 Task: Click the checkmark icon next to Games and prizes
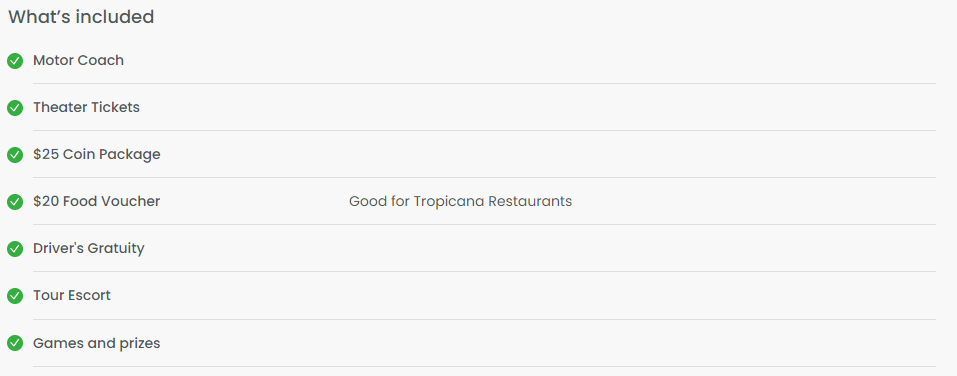pos(15,344)
